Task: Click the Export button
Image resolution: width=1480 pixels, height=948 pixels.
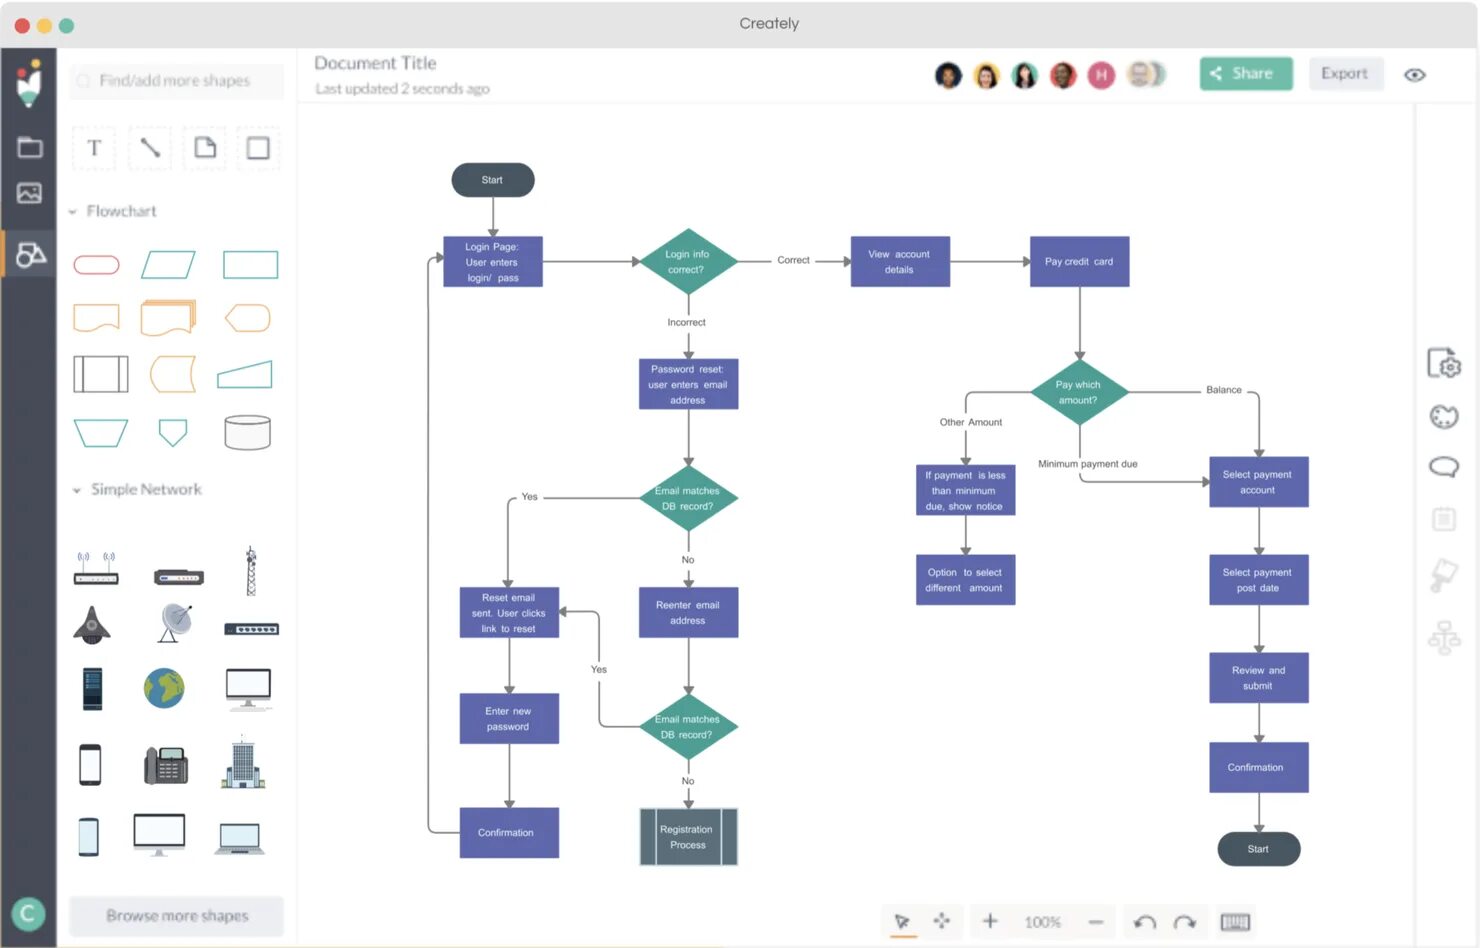Action: pyautogui.click(x=1345, y=73)
